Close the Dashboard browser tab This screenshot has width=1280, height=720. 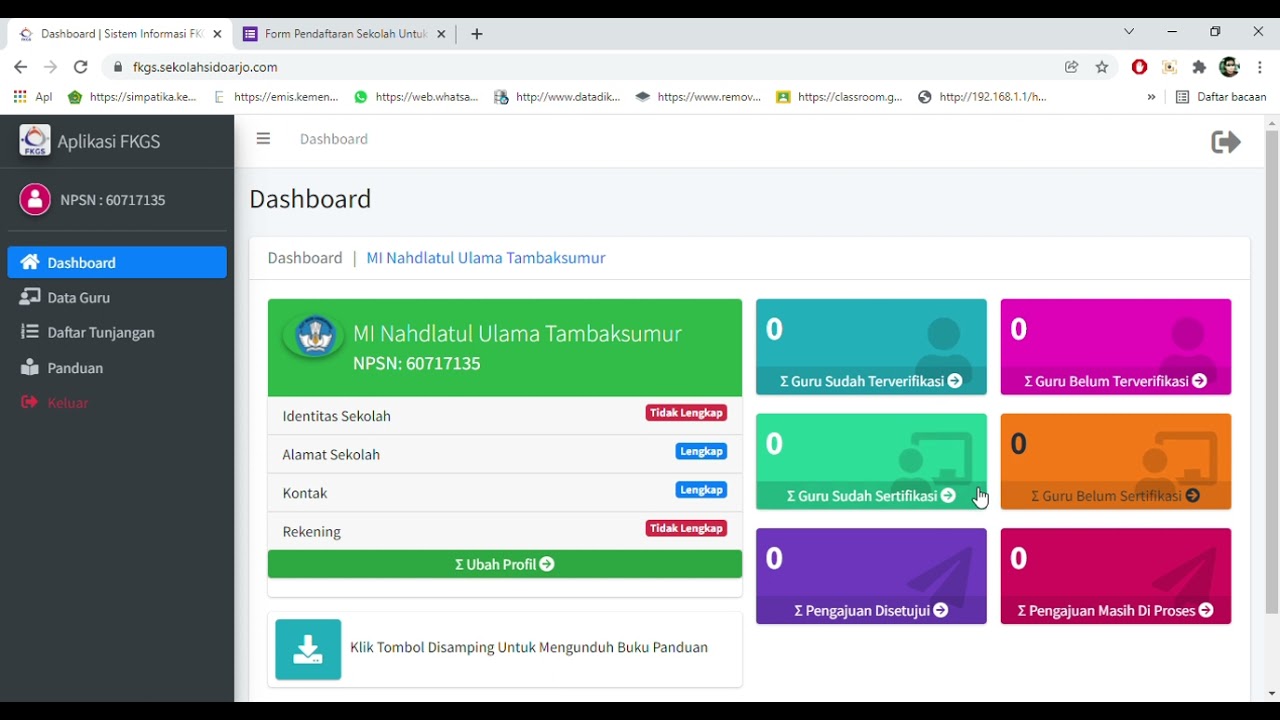tap(217, 34)
